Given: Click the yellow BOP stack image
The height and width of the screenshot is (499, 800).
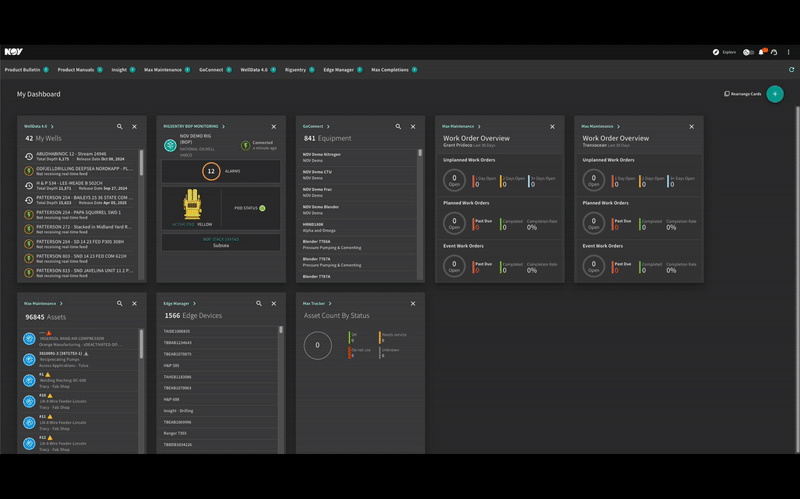Looking at the screenshot, I should pyautogui.click(x=192, y=205).
